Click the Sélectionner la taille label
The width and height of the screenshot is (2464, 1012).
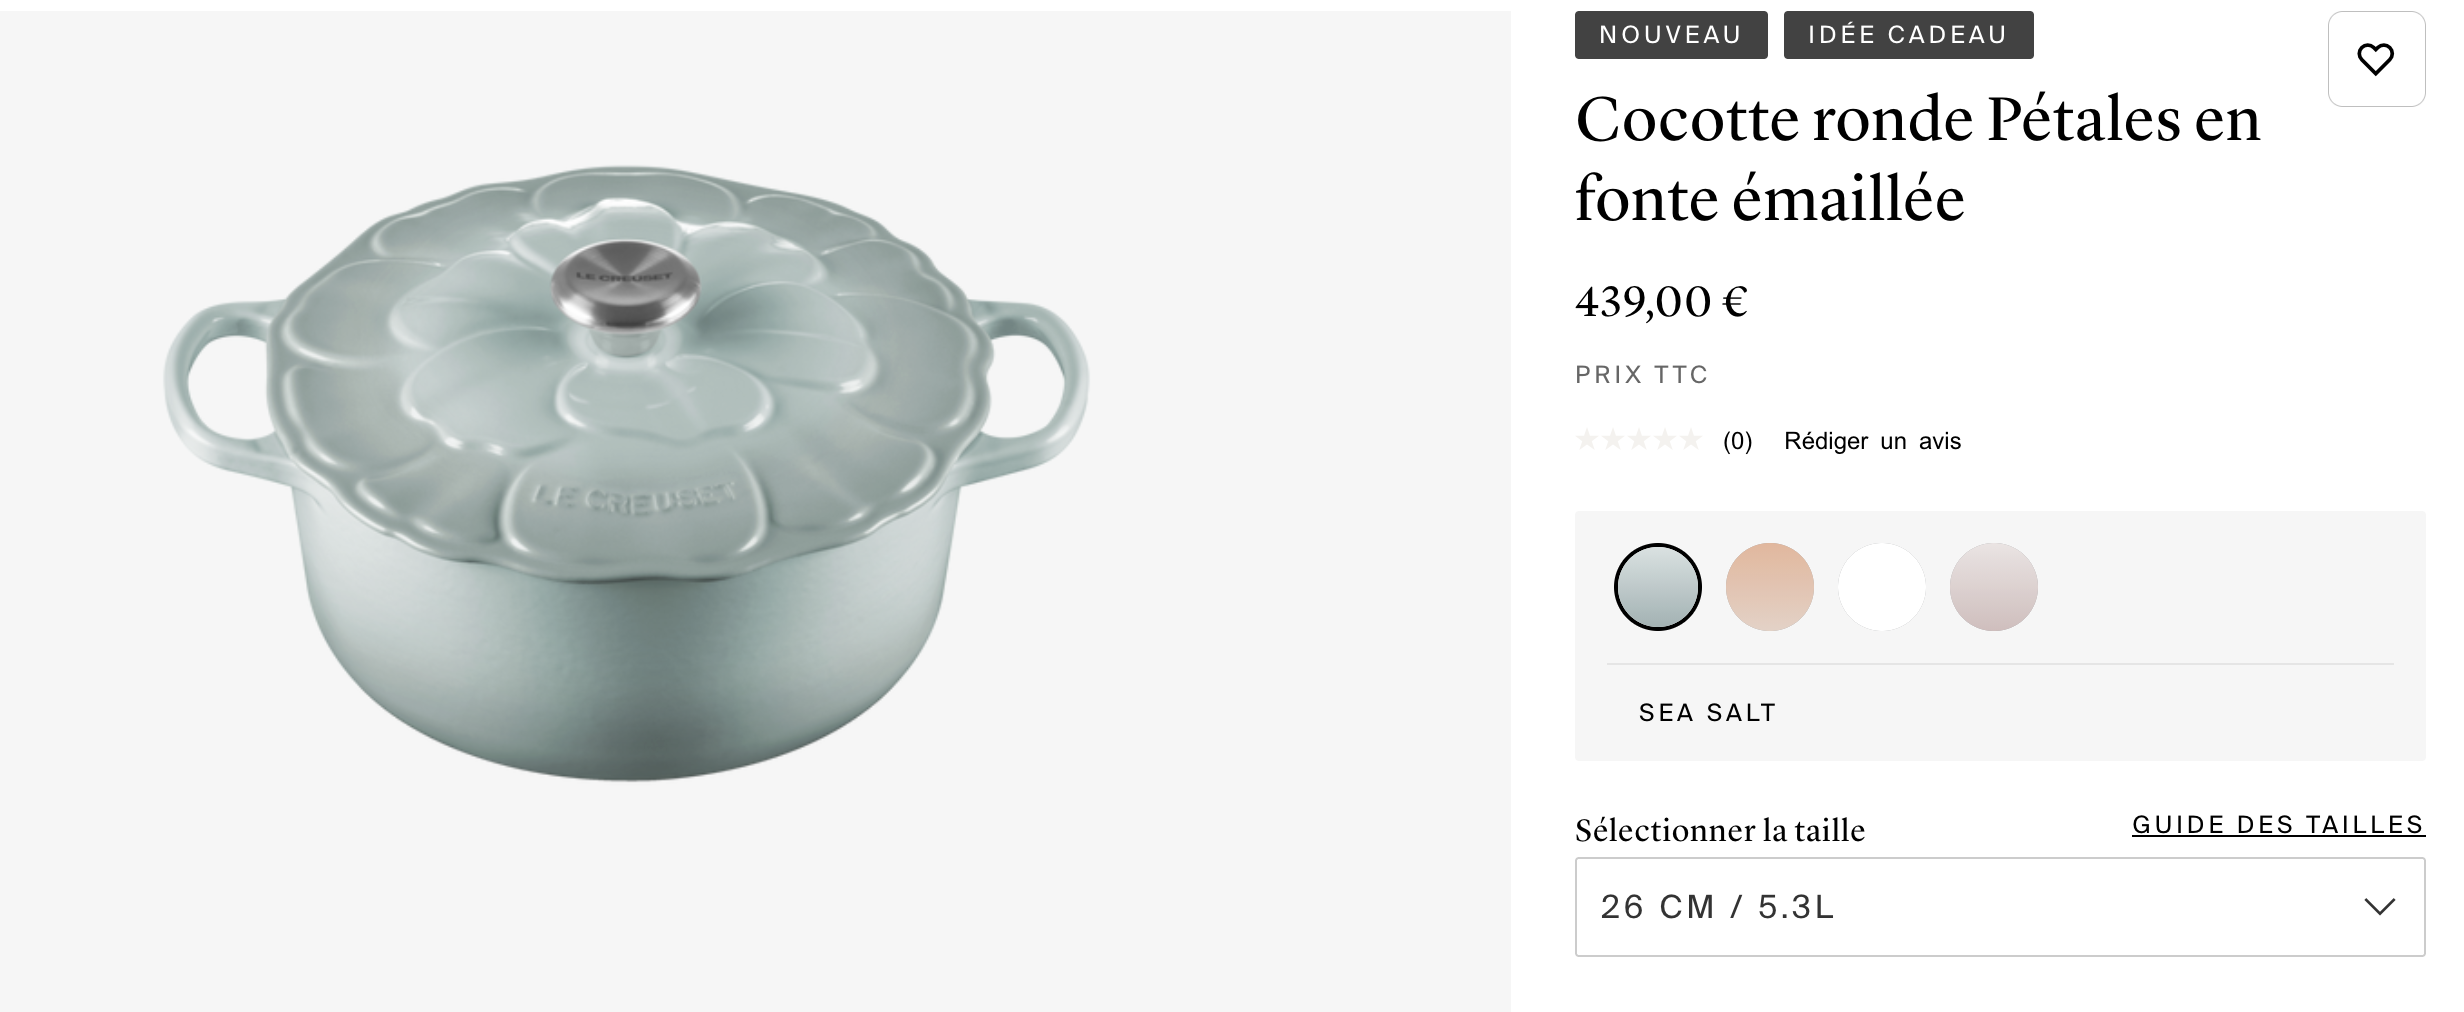[1719, 830]
